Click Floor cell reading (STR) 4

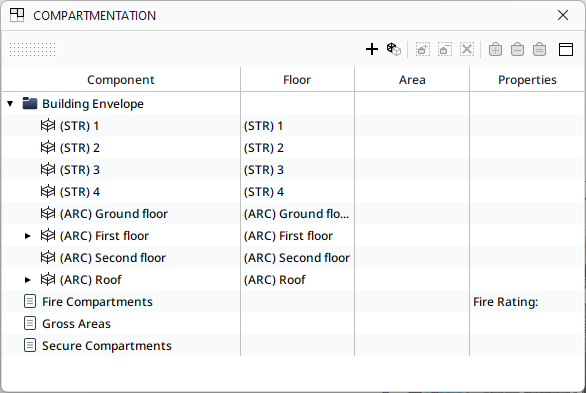(x=297, y=192)
